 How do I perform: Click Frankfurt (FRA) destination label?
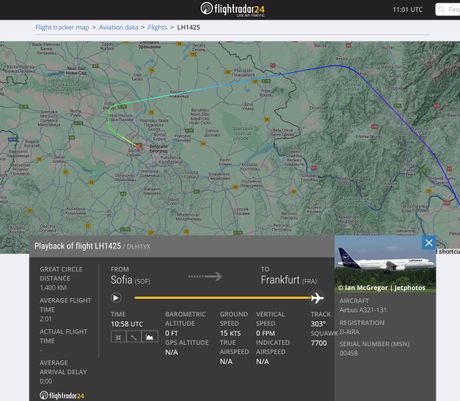point(289,280)
